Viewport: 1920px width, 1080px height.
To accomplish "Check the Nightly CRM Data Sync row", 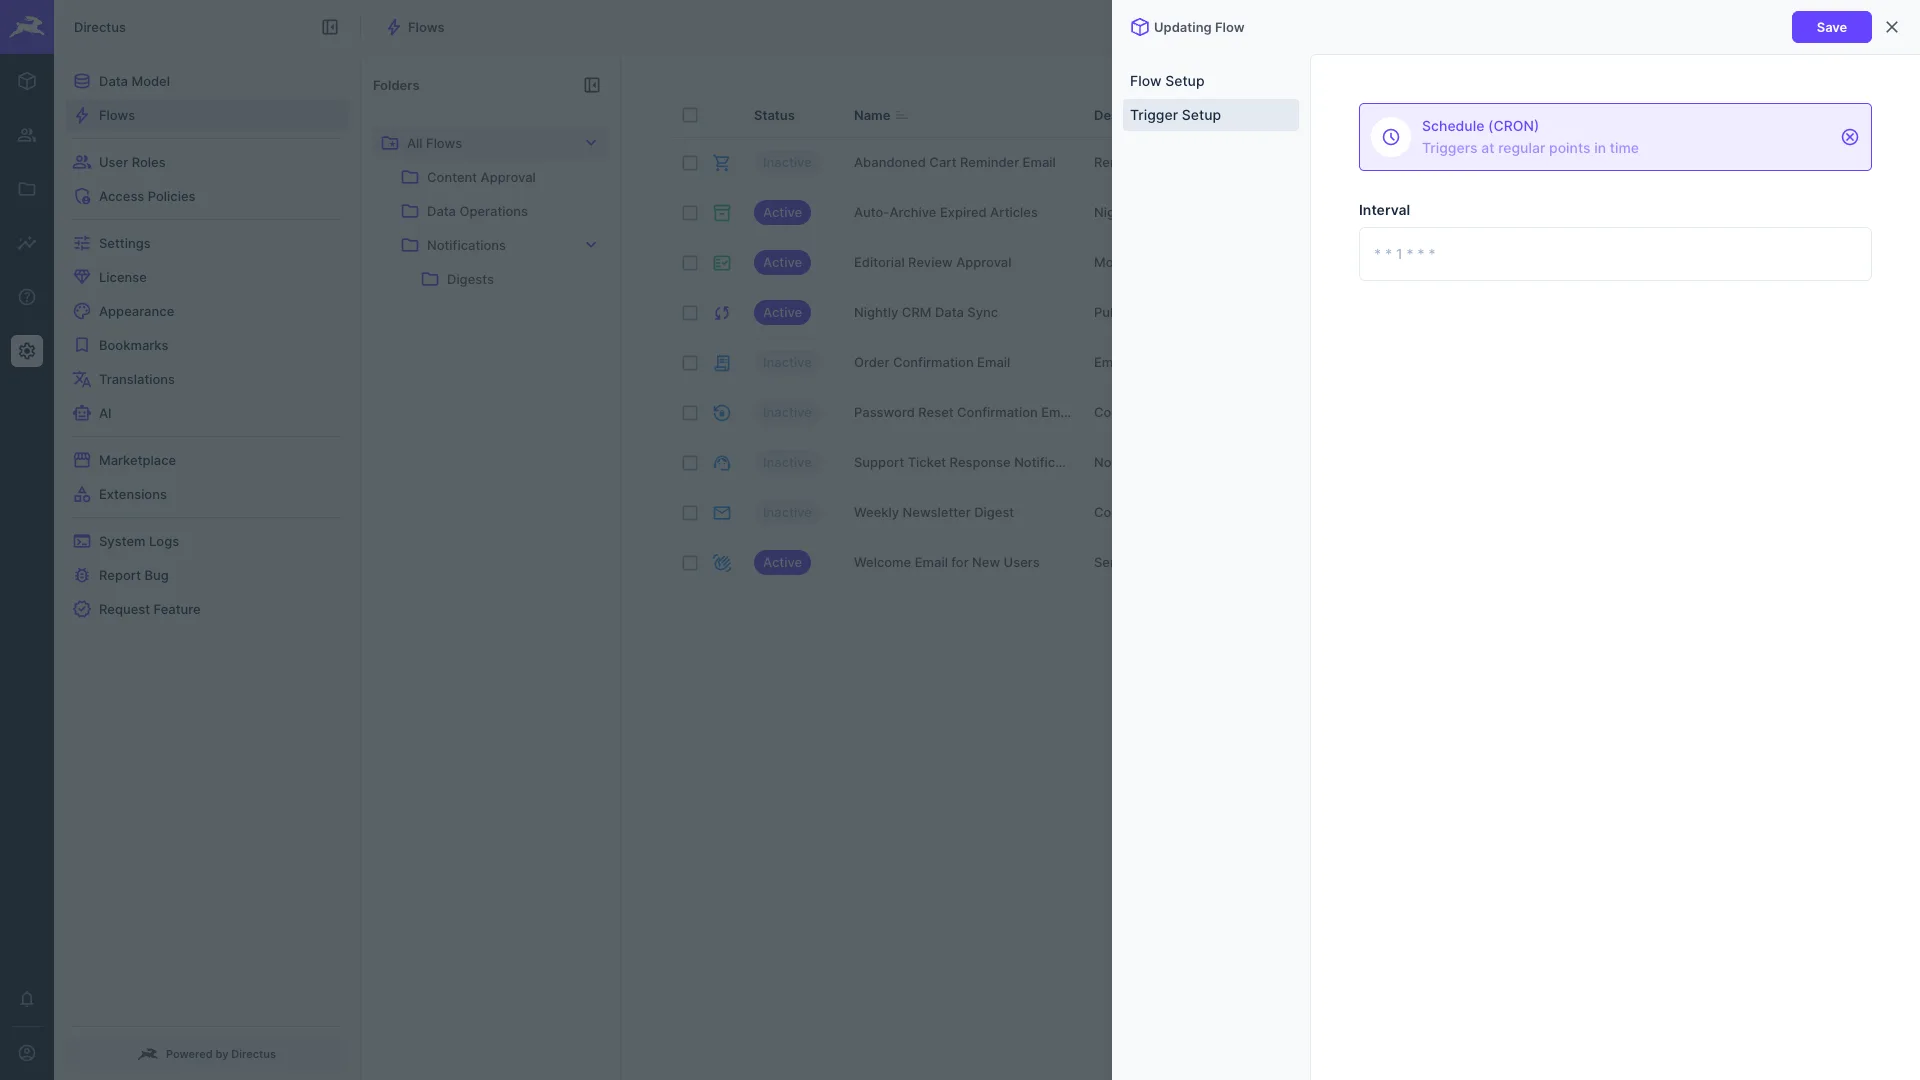I will tap(690, 312).
